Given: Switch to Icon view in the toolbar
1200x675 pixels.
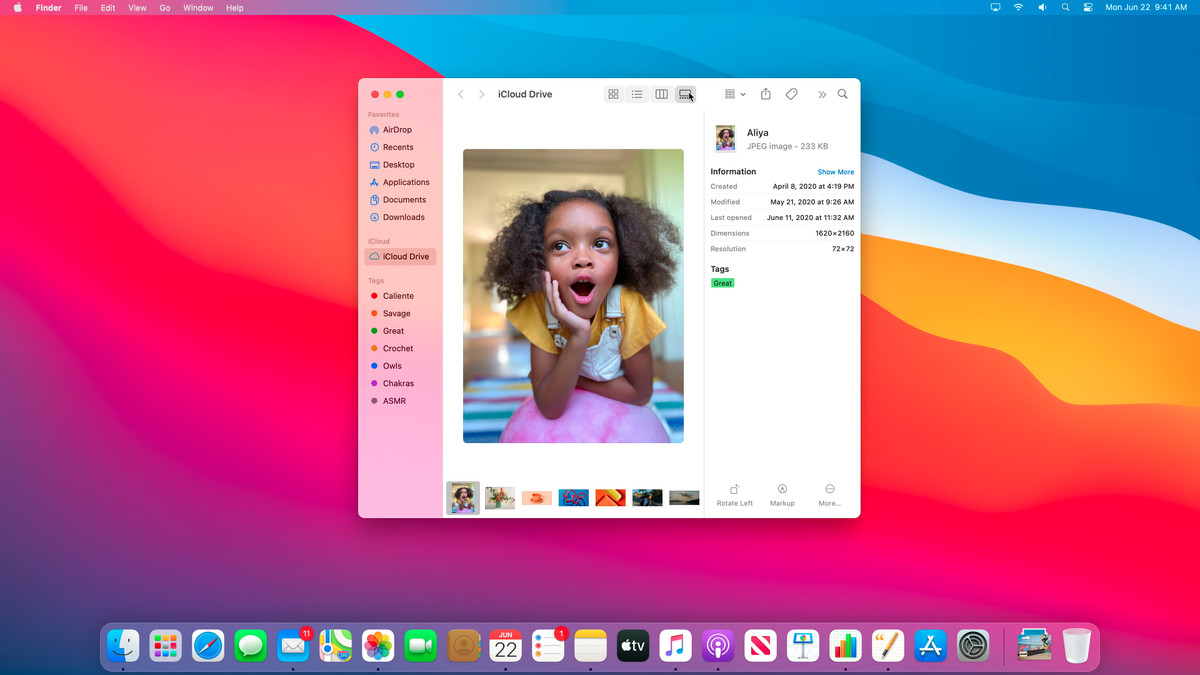Looking at the screenshot, I should coord(613,93).
